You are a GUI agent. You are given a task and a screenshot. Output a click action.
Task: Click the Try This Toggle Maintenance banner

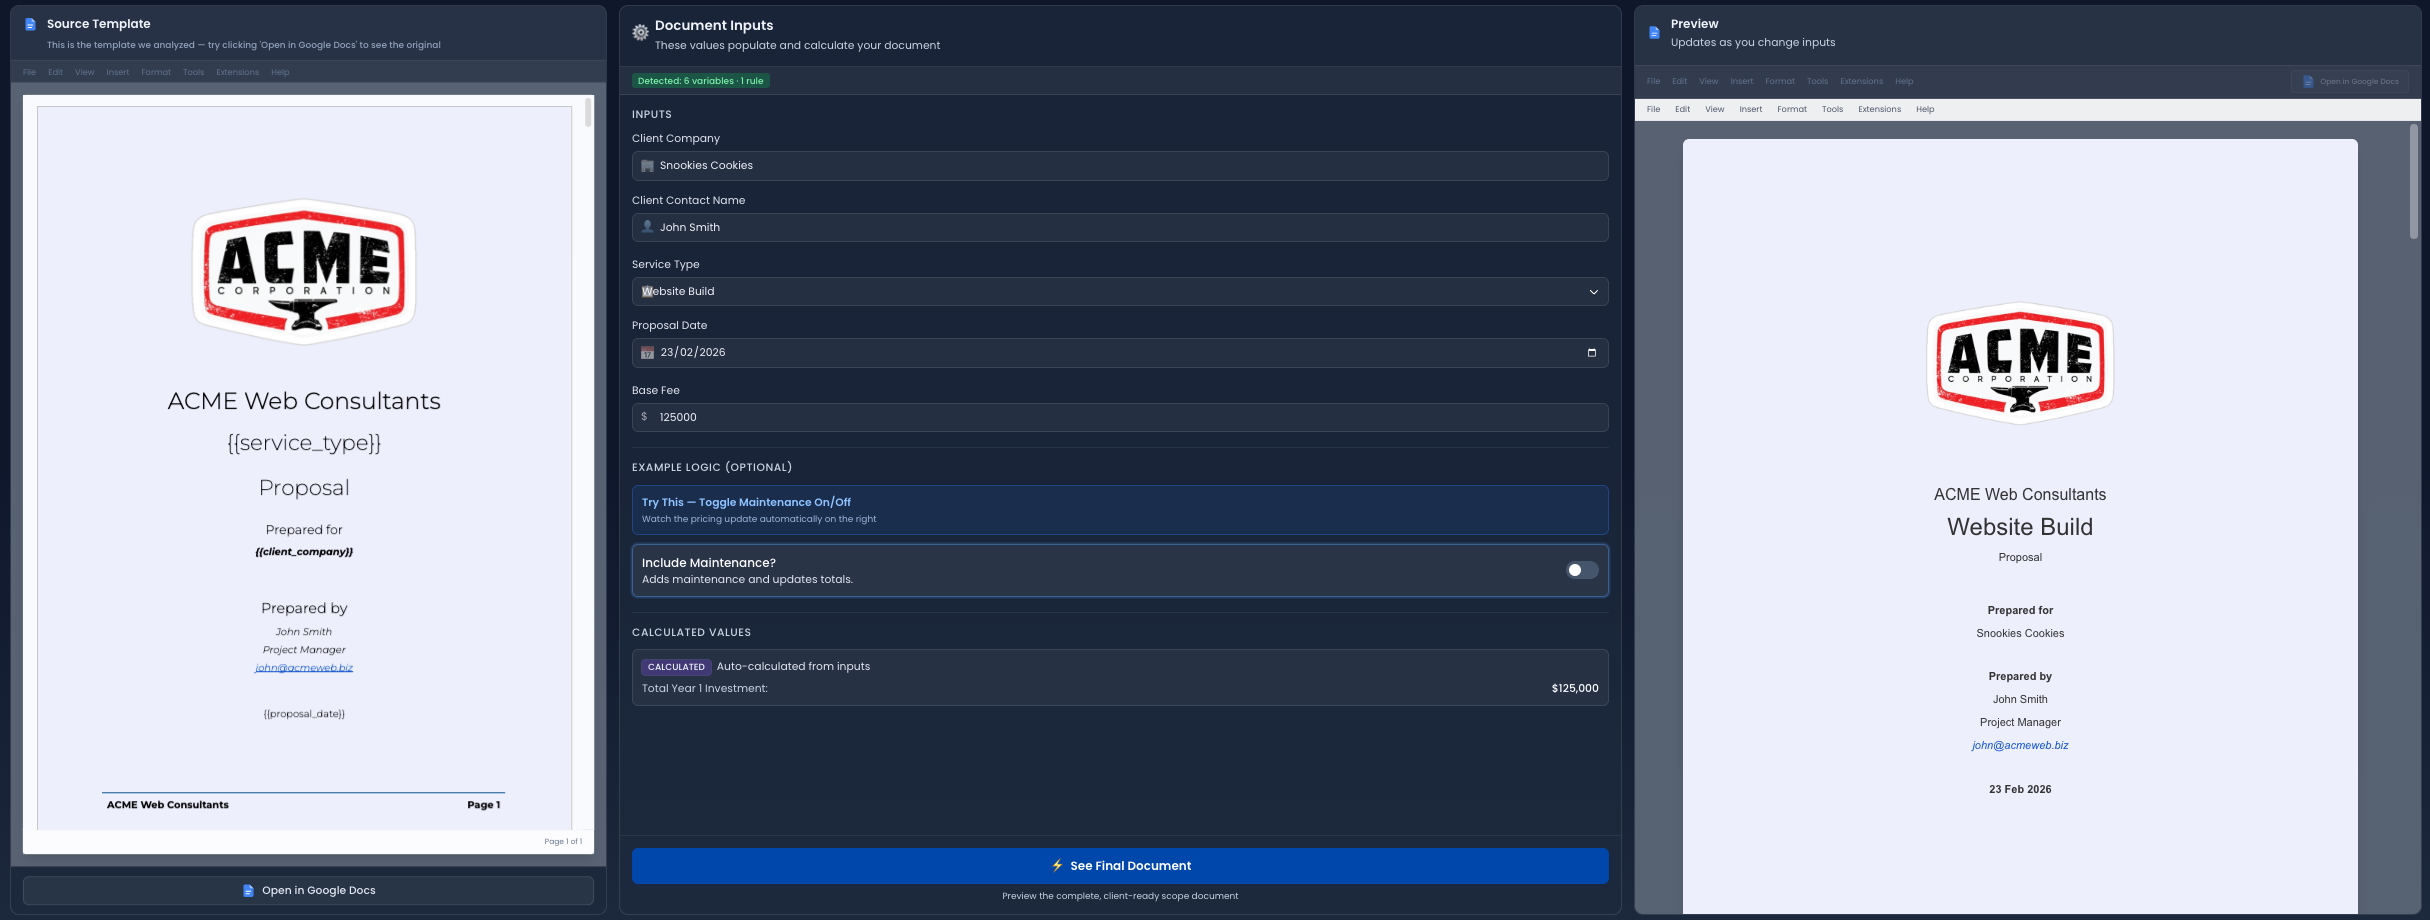(1120, 510)
